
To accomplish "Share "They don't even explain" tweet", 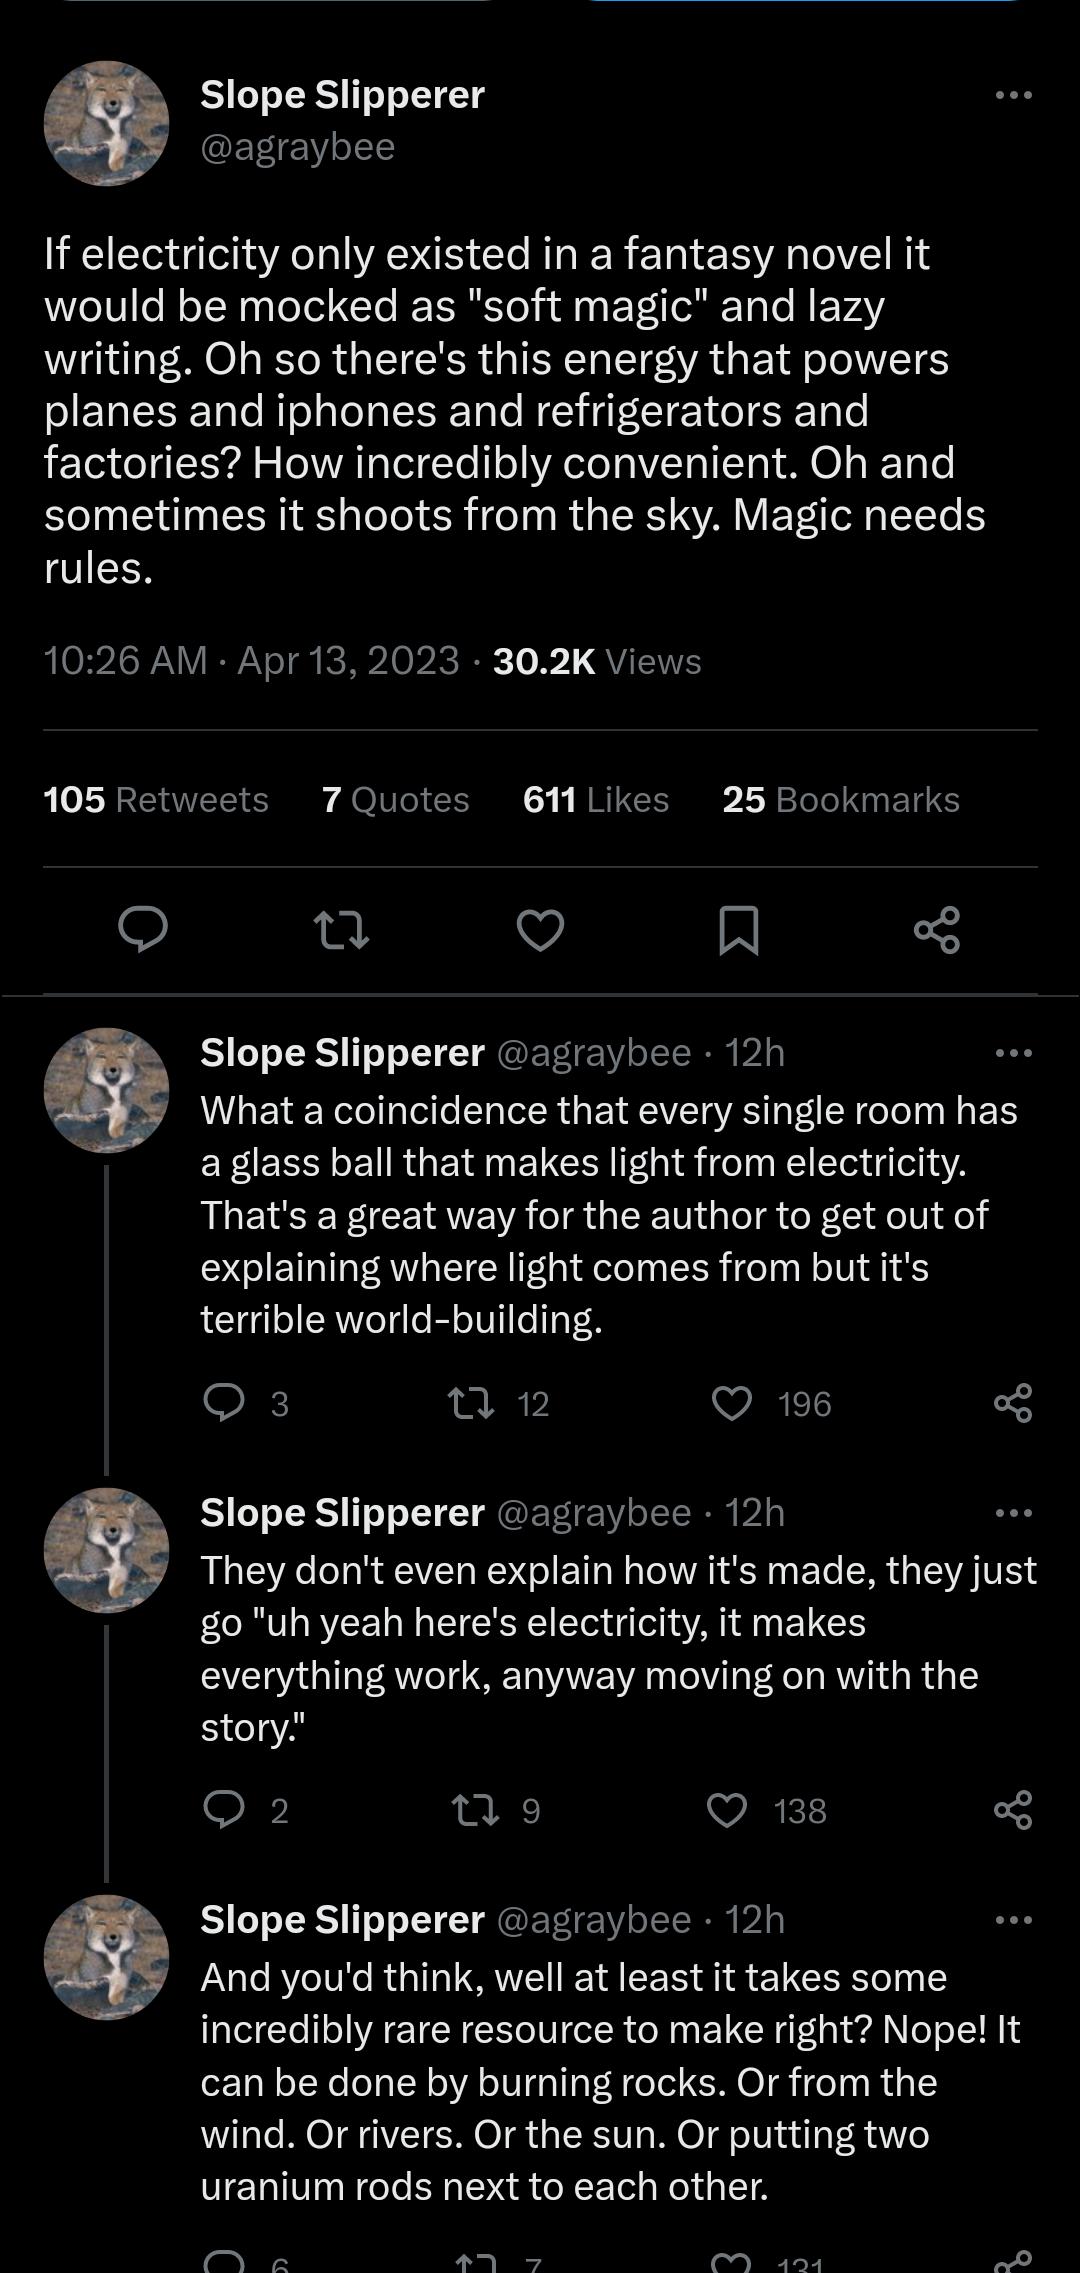I will pos(1013,1810).
